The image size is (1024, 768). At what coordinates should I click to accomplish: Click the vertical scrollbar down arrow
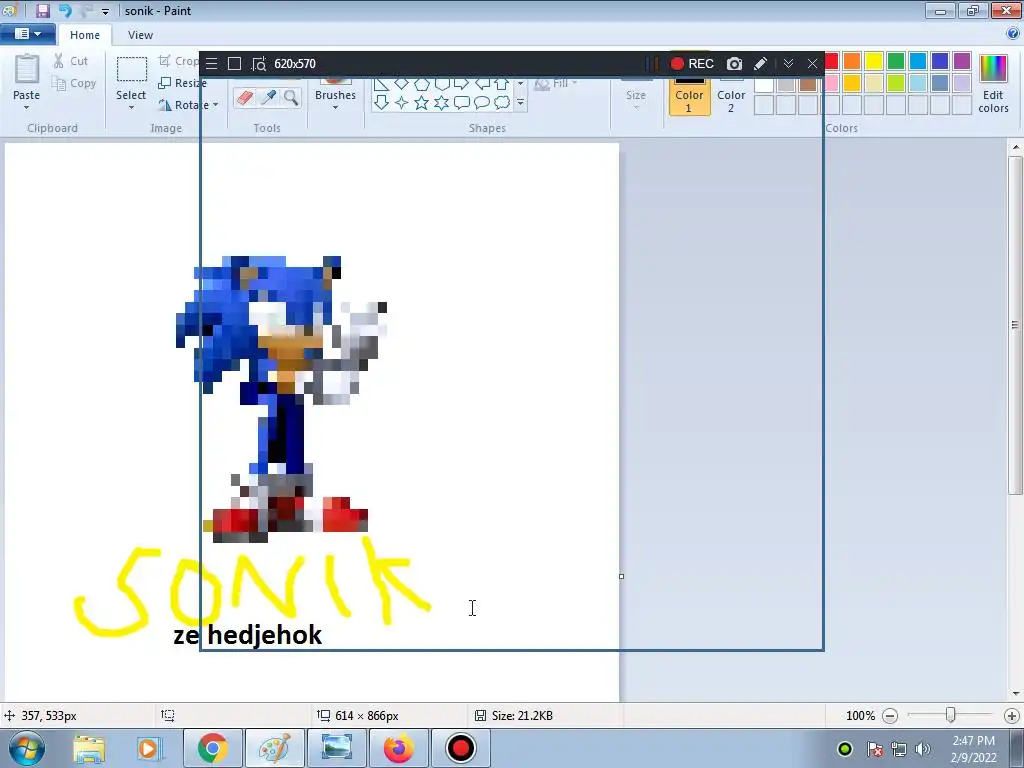click(x=1016, y=694)
